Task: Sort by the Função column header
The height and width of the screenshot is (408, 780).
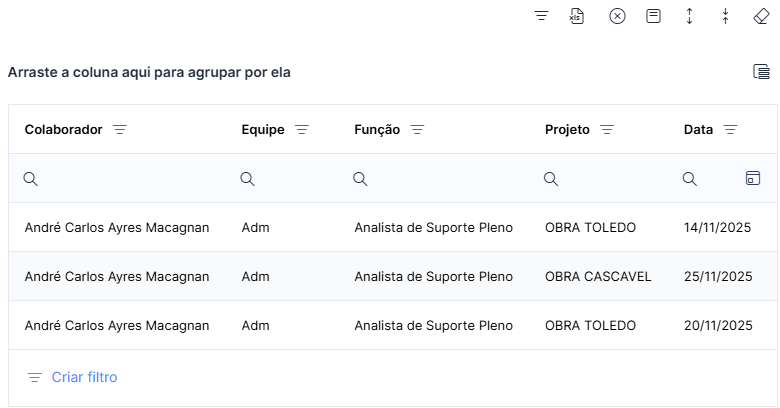Action: tap(377, 130)
